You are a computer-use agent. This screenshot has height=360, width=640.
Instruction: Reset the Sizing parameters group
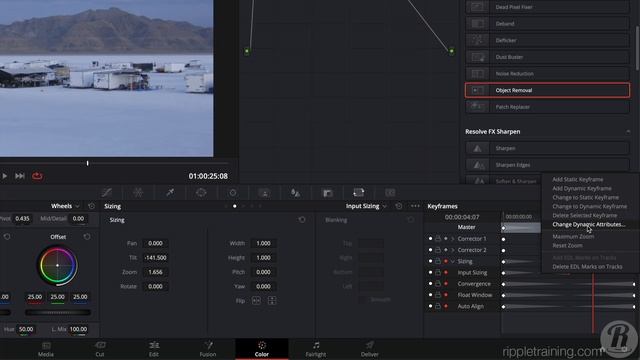pyautogui.click(x=302, y=220)
